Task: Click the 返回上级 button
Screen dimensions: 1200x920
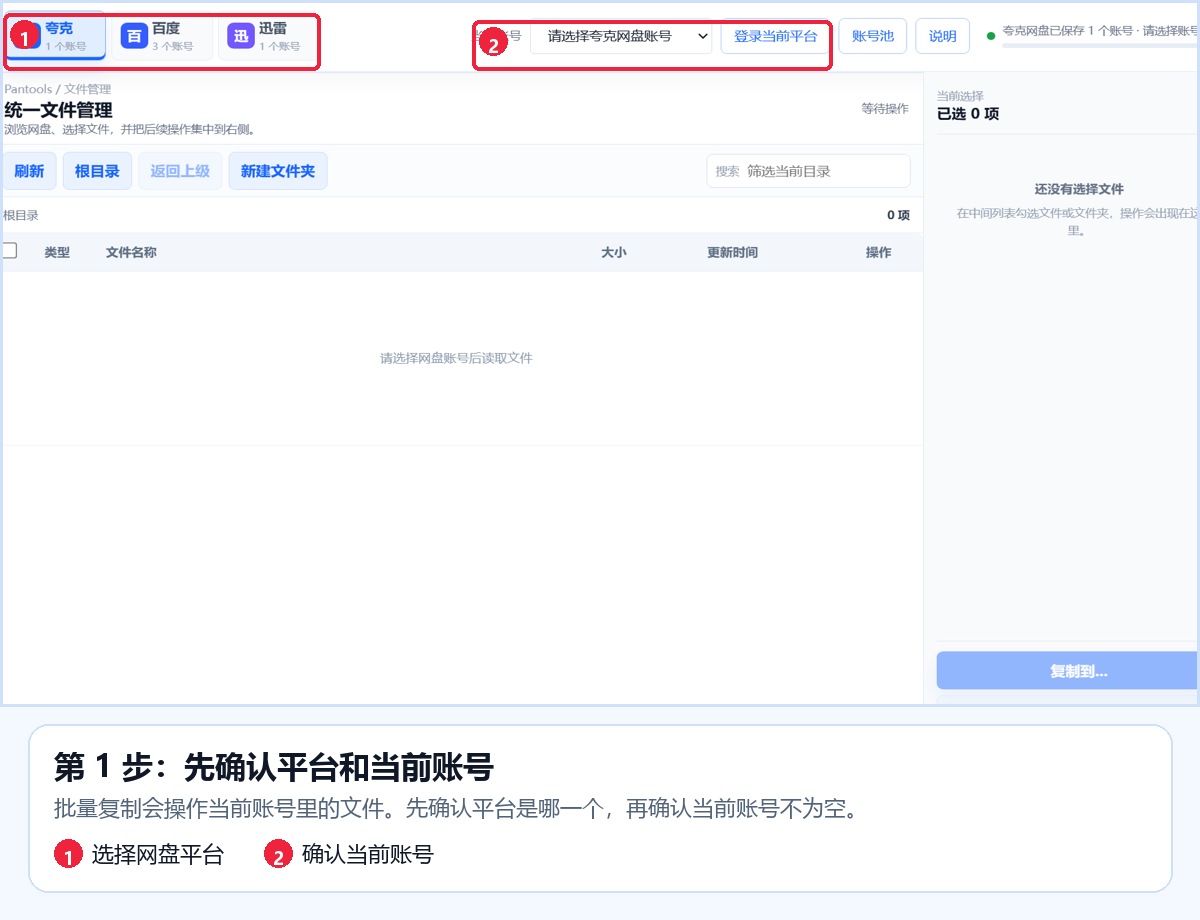Action: click(180, 171)
